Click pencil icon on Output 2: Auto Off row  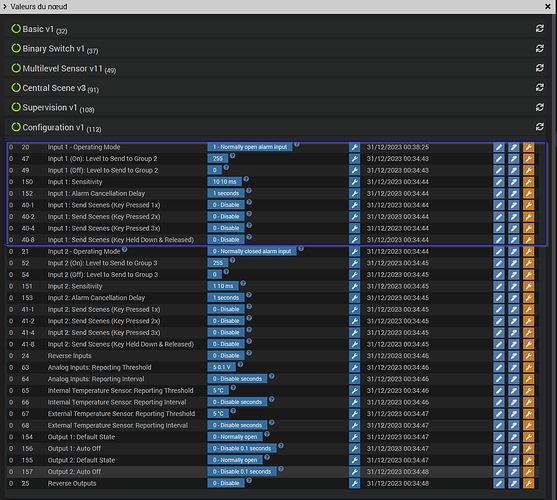click(x=499, y=472)
